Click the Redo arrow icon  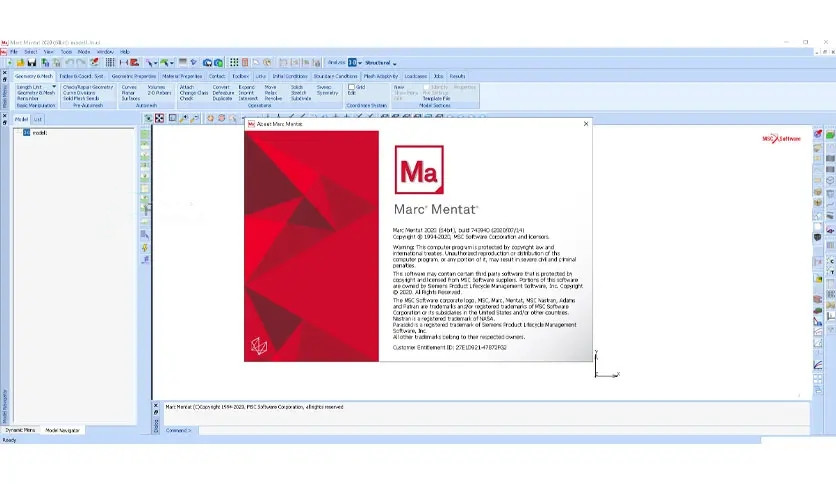81,62
